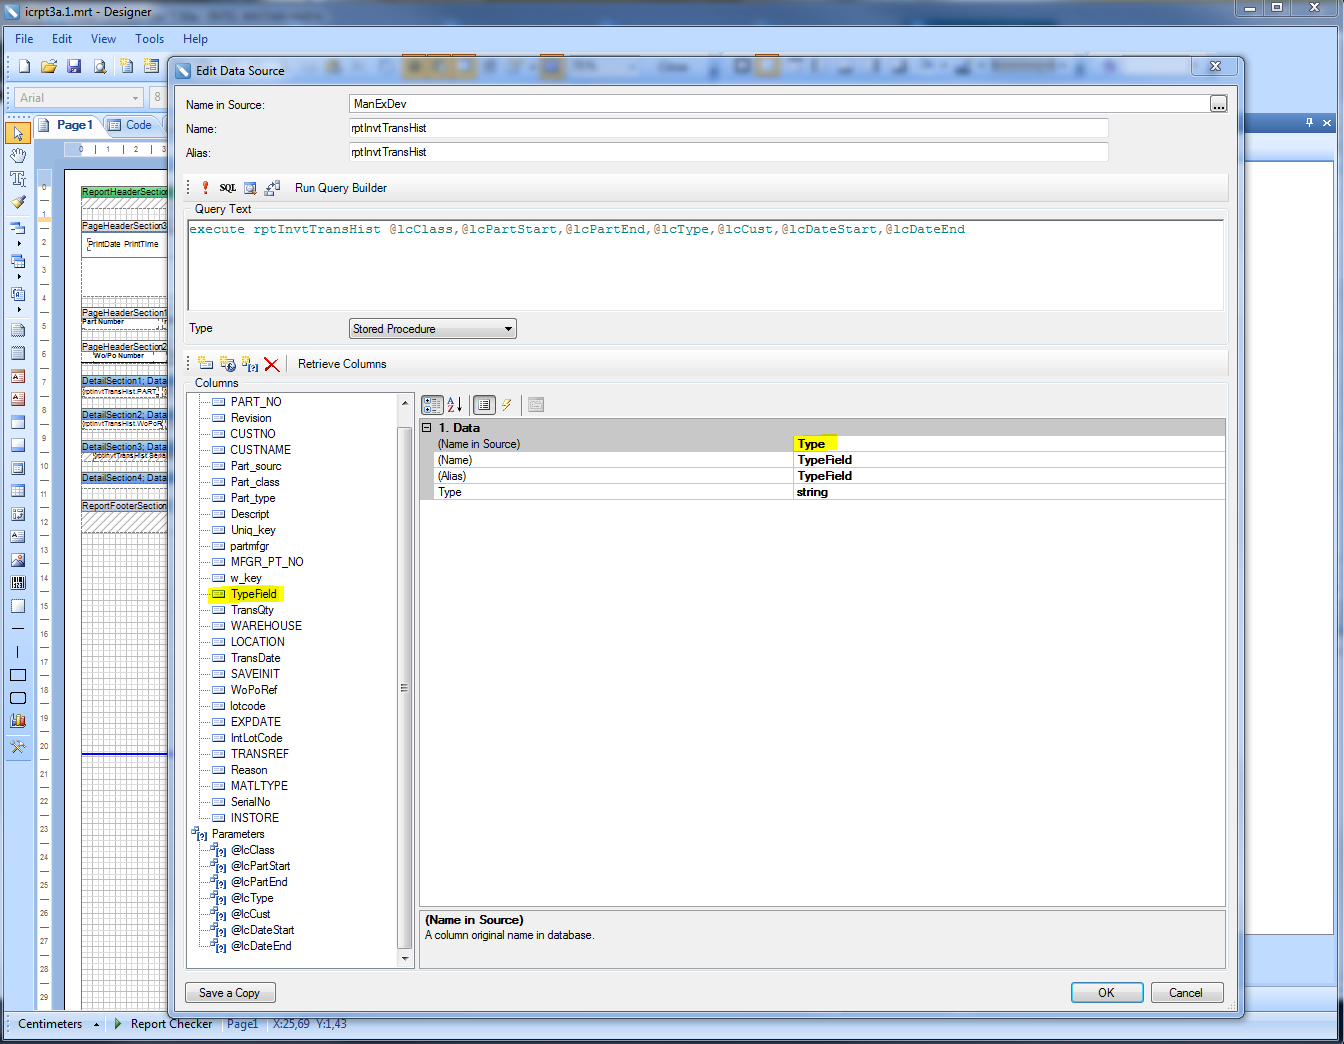The image size is (1344, 1044).
Task: Add a new column to data source
Action: [x=205, y=364]
